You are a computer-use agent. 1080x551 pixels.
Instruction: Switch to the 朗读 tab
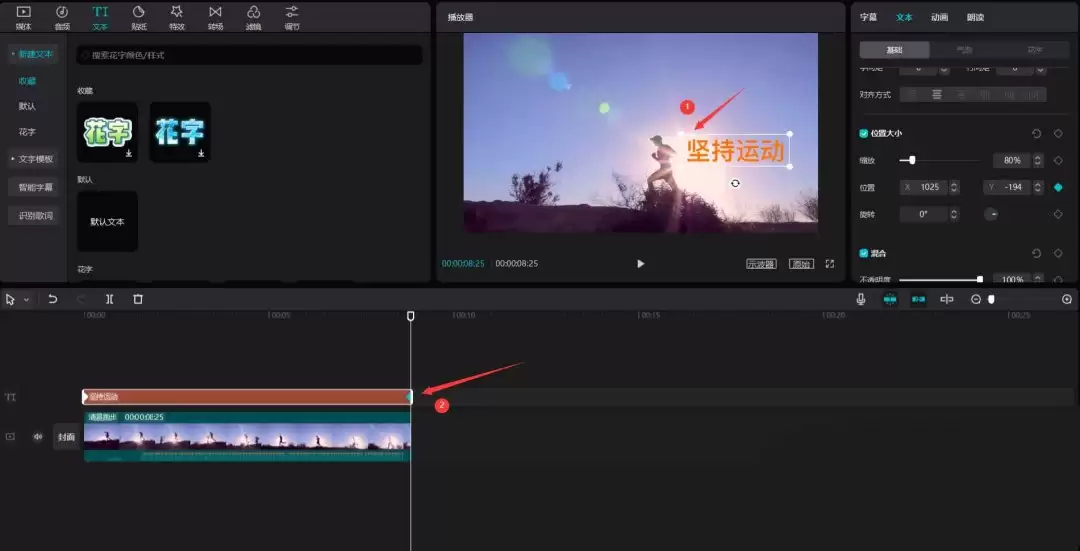[x=974, y=17]
